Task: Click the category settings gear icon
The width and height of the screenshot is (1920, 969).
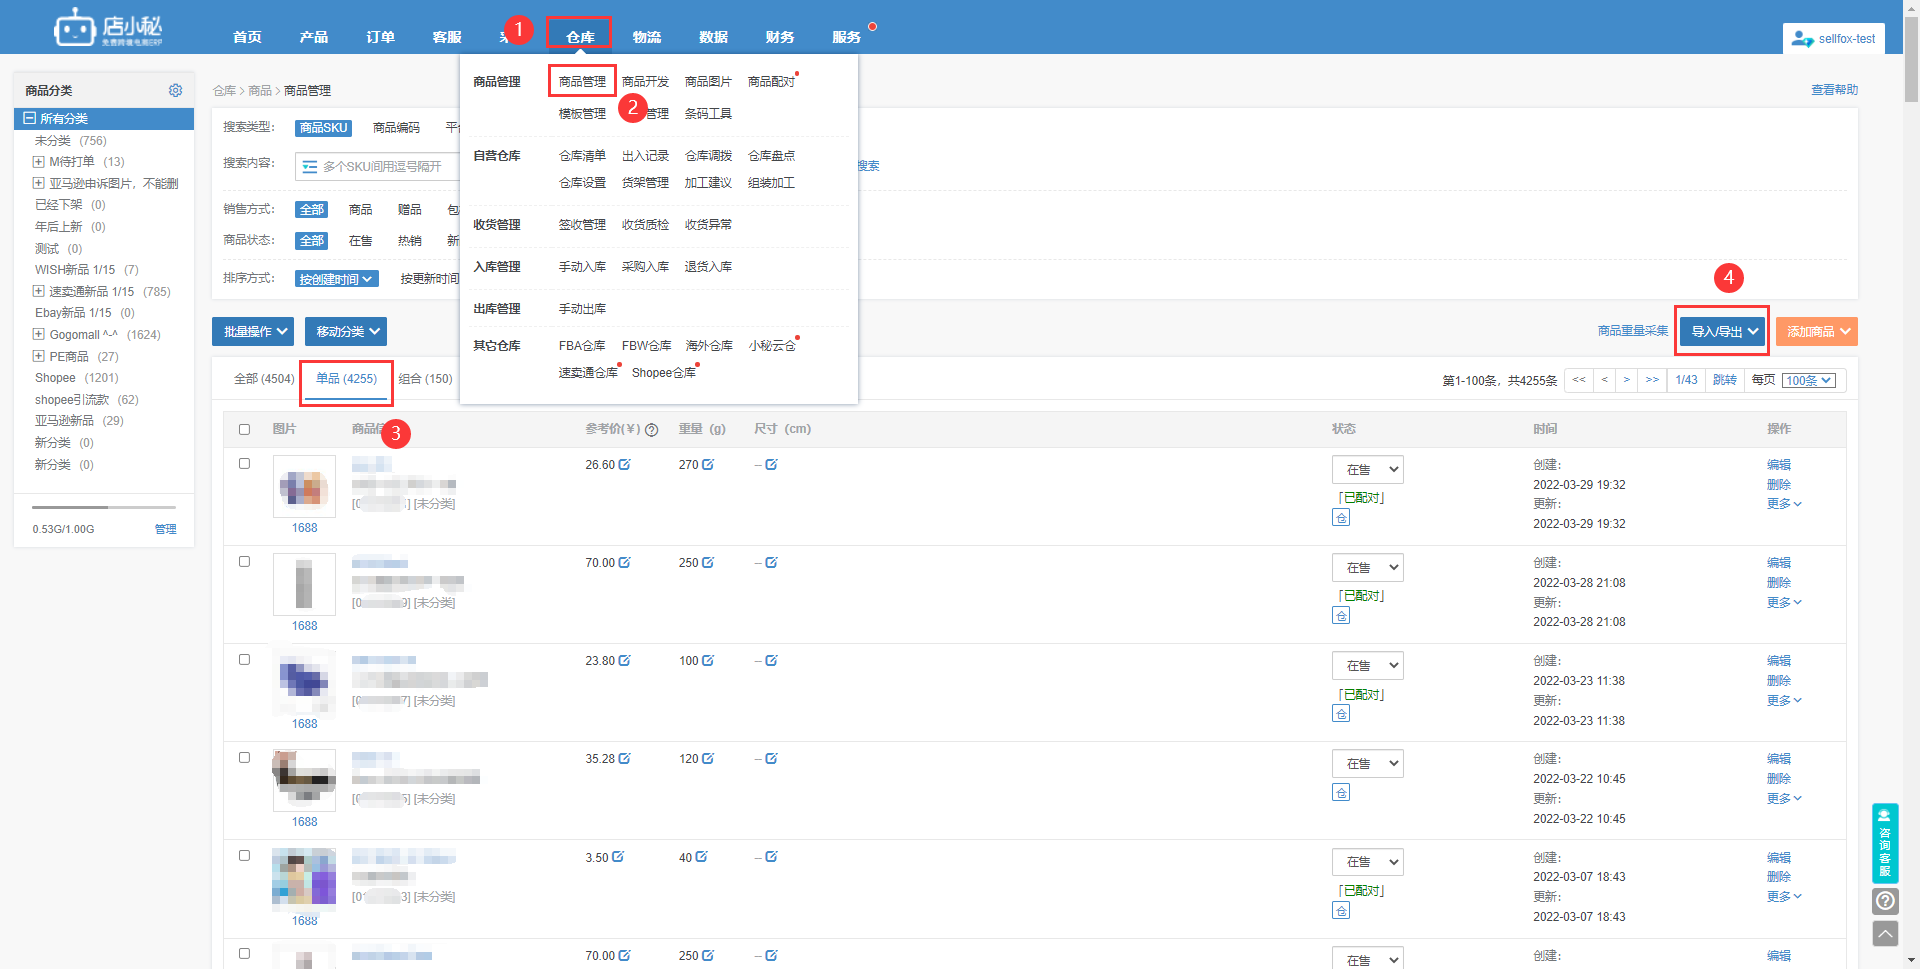Action: [176, 90]
